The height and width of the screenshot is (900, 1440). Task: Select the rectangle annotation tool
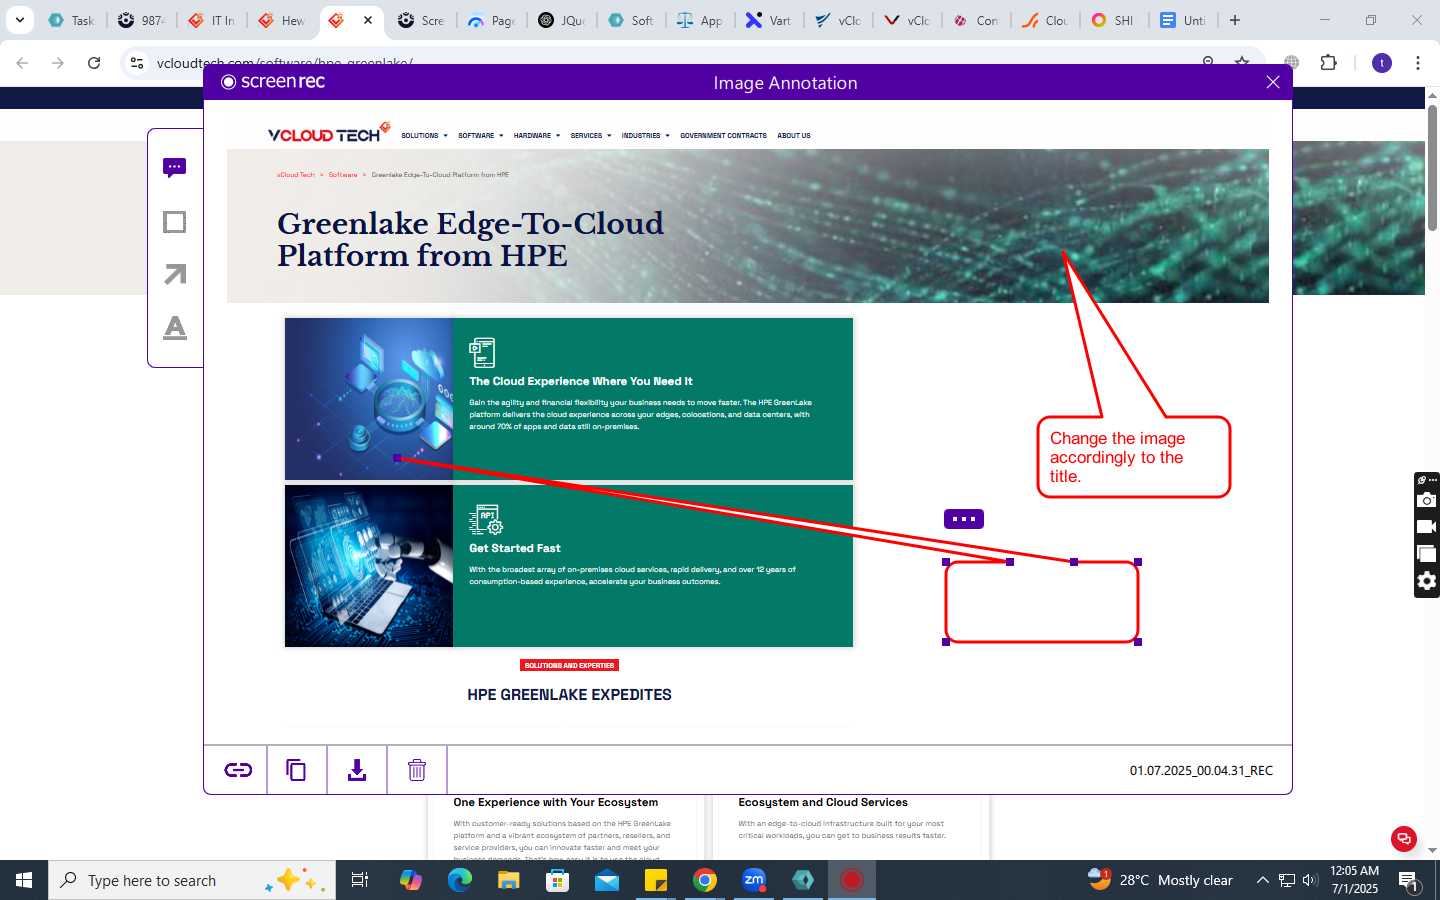pos(174,222)
